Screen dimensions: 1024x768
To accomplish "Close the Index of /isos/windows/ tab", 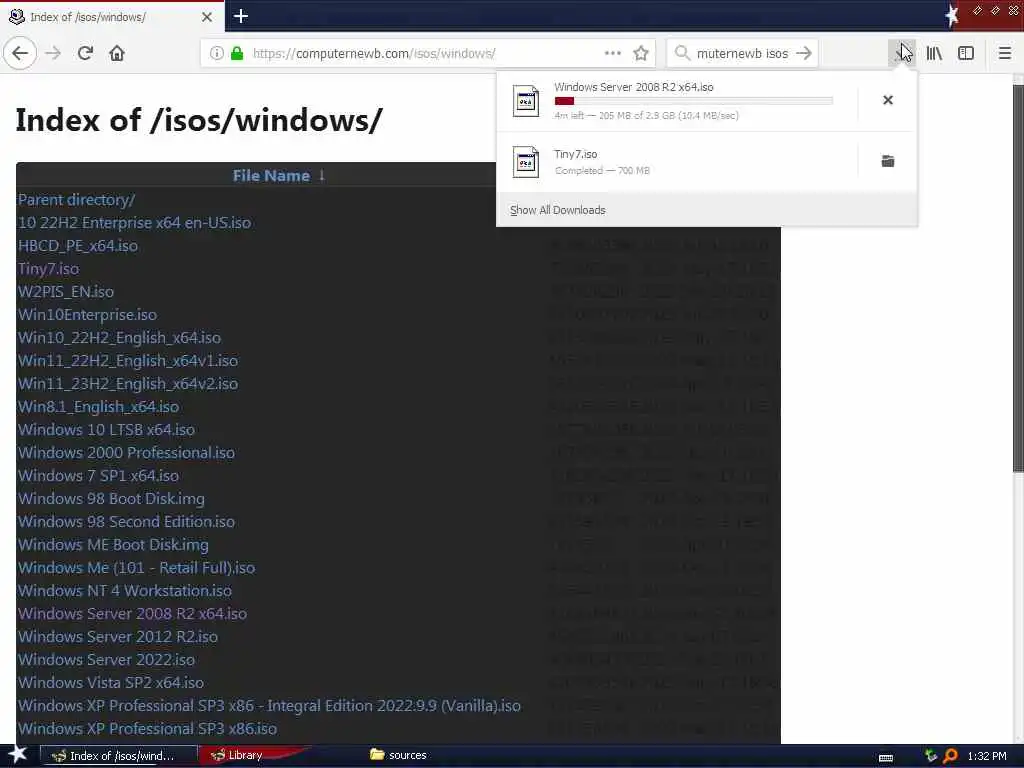I will (x=206, y=17).
